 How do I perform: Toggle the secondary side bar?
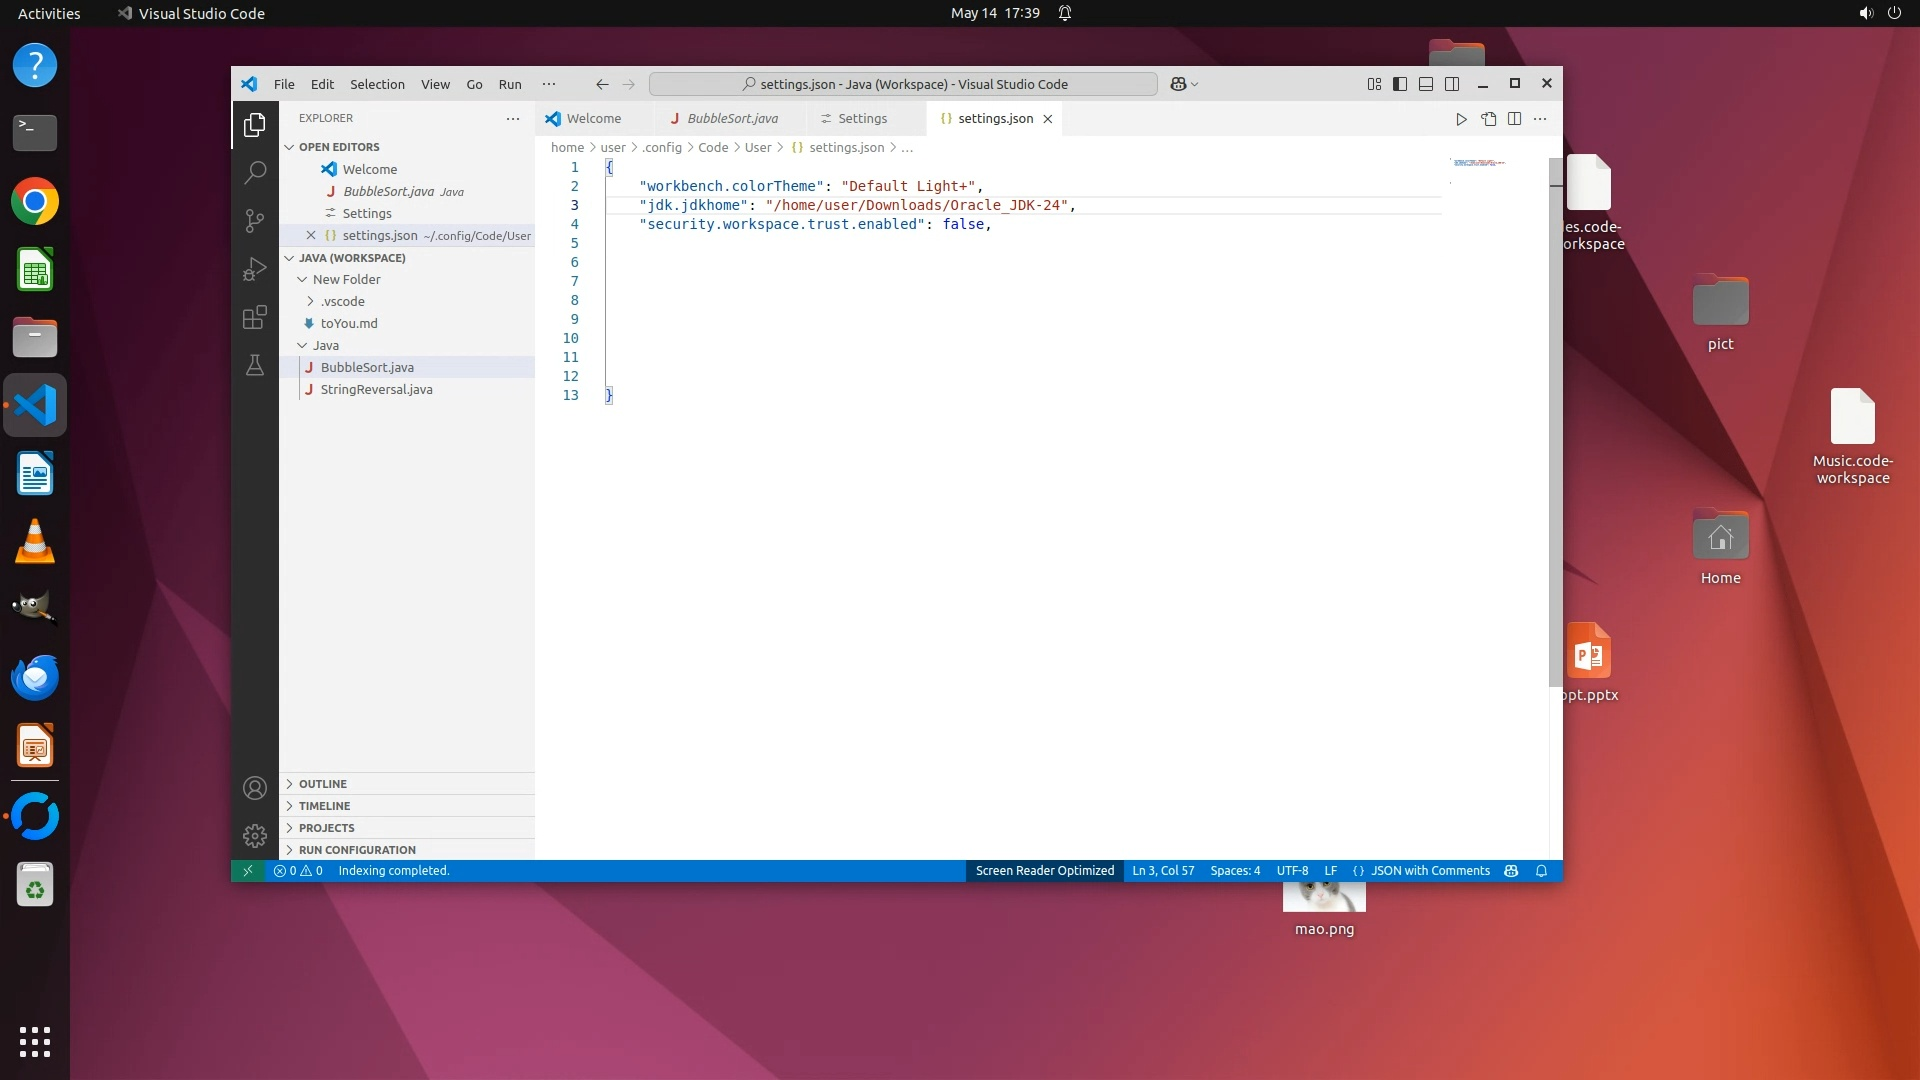pos(1452,84)
